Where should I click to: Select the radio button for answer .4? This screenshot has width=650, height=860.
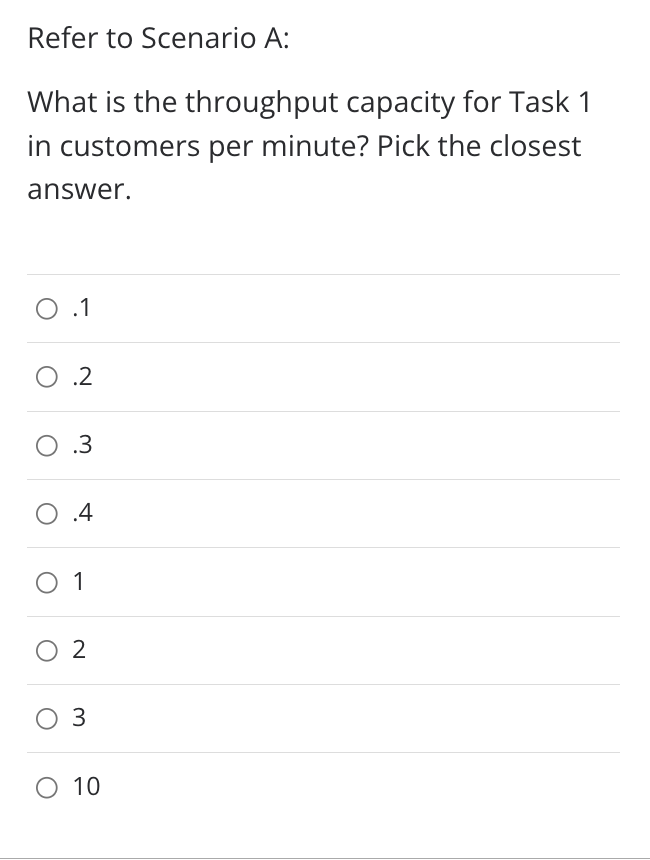tap(46, 514)
